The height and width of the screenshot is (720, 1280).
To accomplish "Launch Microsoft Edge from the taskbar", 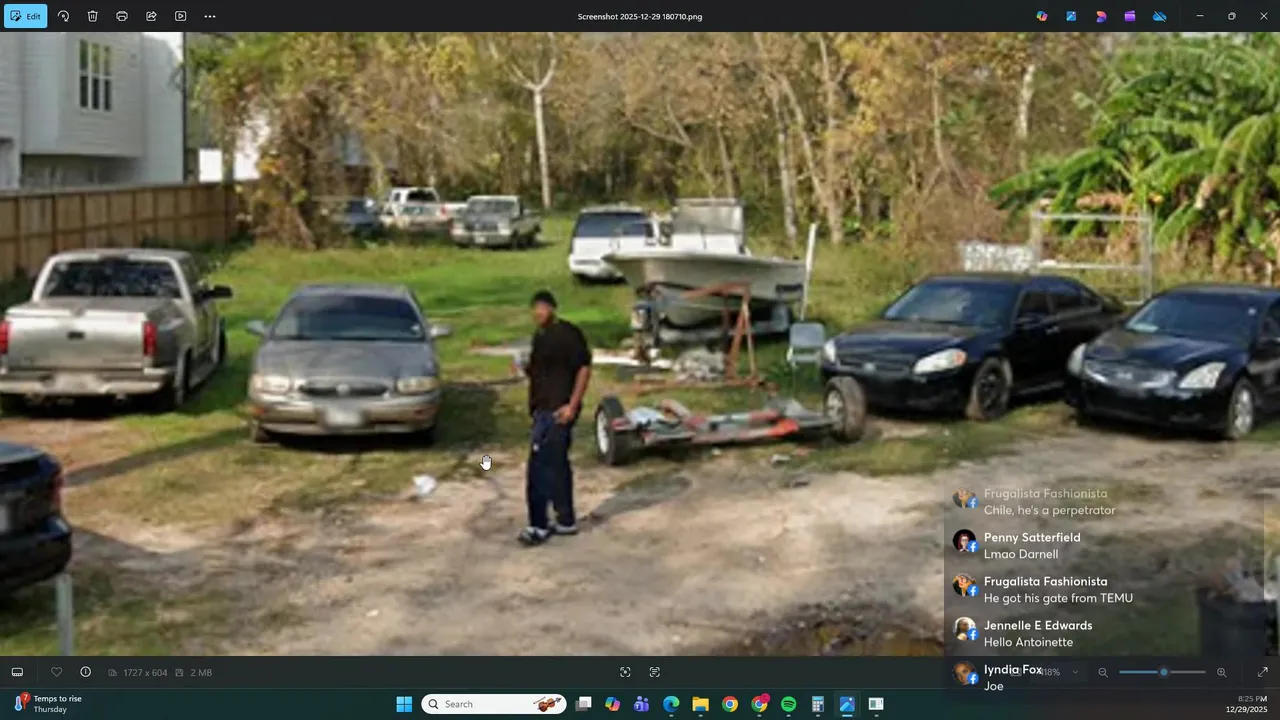I will [671, 704].
